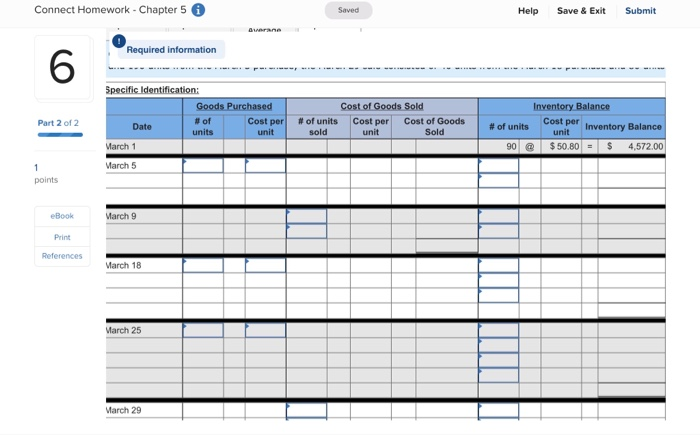Click the Required information label

(x=171, y=50)
